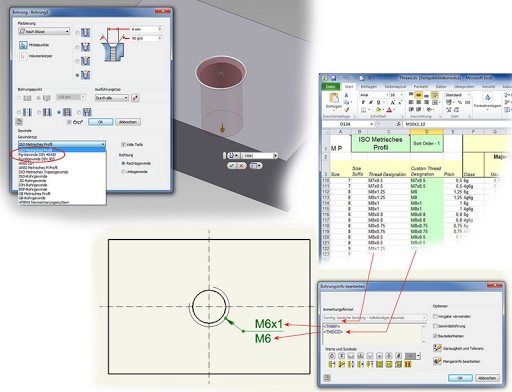Image resolution: width=512 pixels, height=392 pixels.
Task: Click the red font color icon
Action: 389,110
